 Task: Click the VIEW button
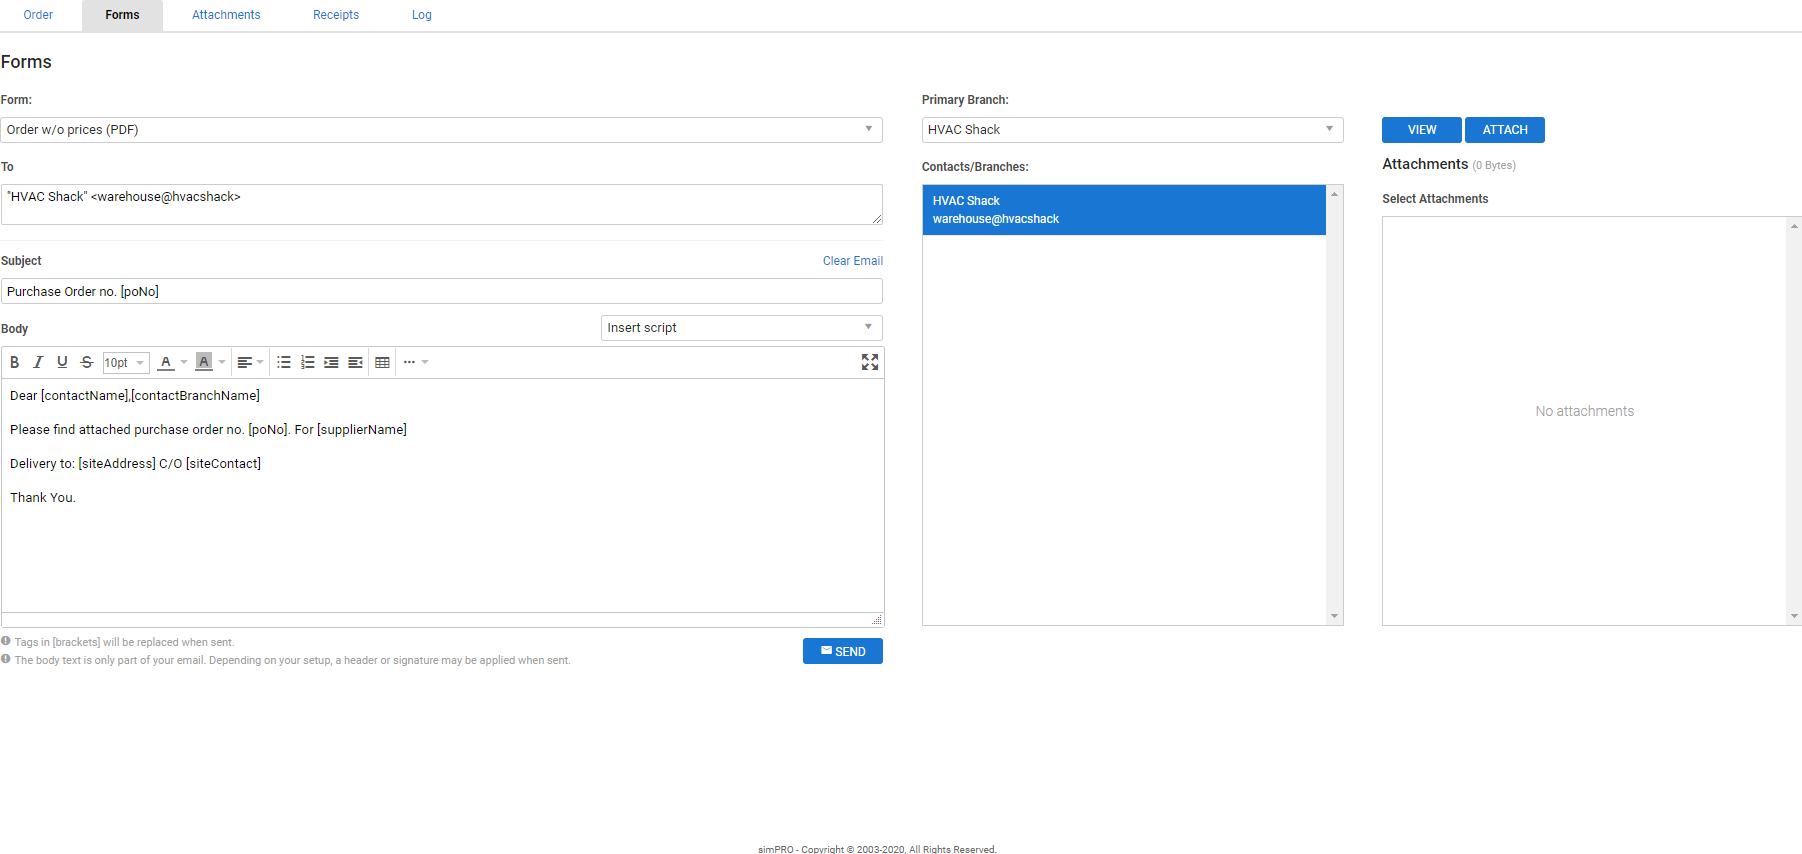pos(1421,130)
